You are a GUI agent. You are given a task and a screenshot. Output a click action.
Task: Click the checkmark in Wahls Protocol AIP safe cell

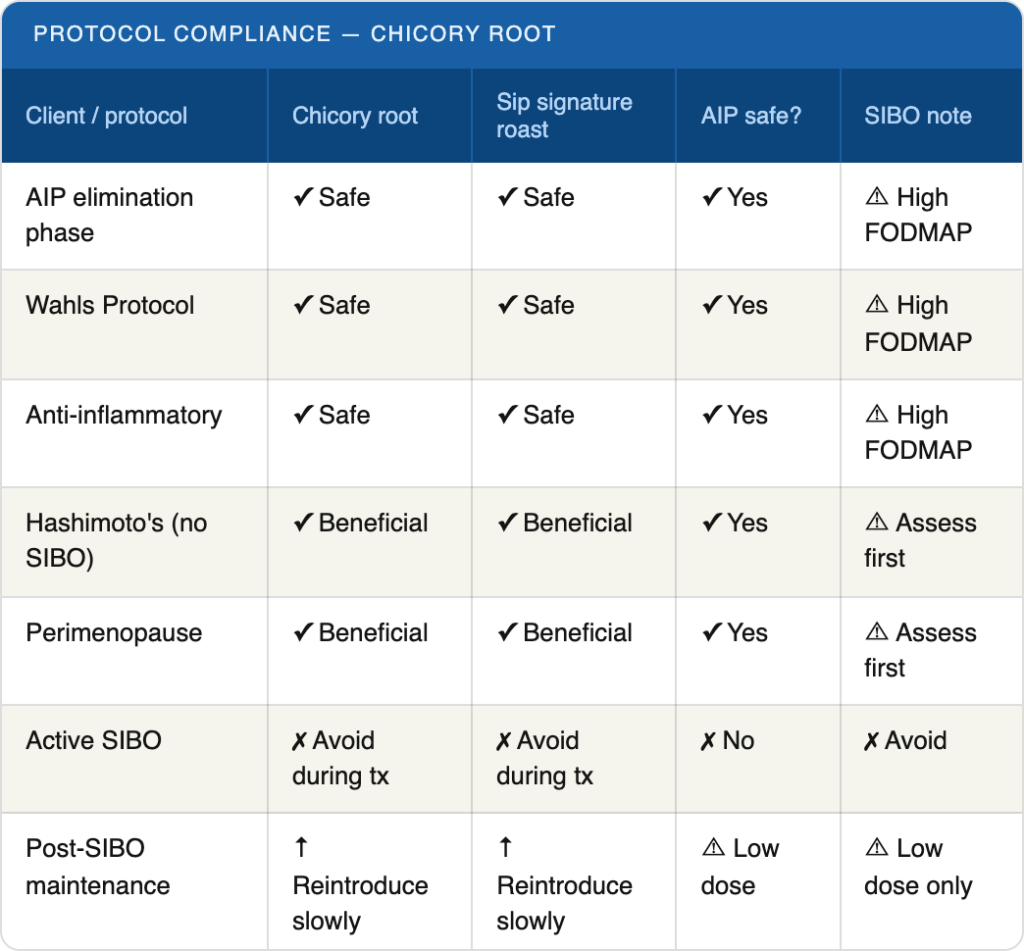pyautogui.click(x=711, y=306)
